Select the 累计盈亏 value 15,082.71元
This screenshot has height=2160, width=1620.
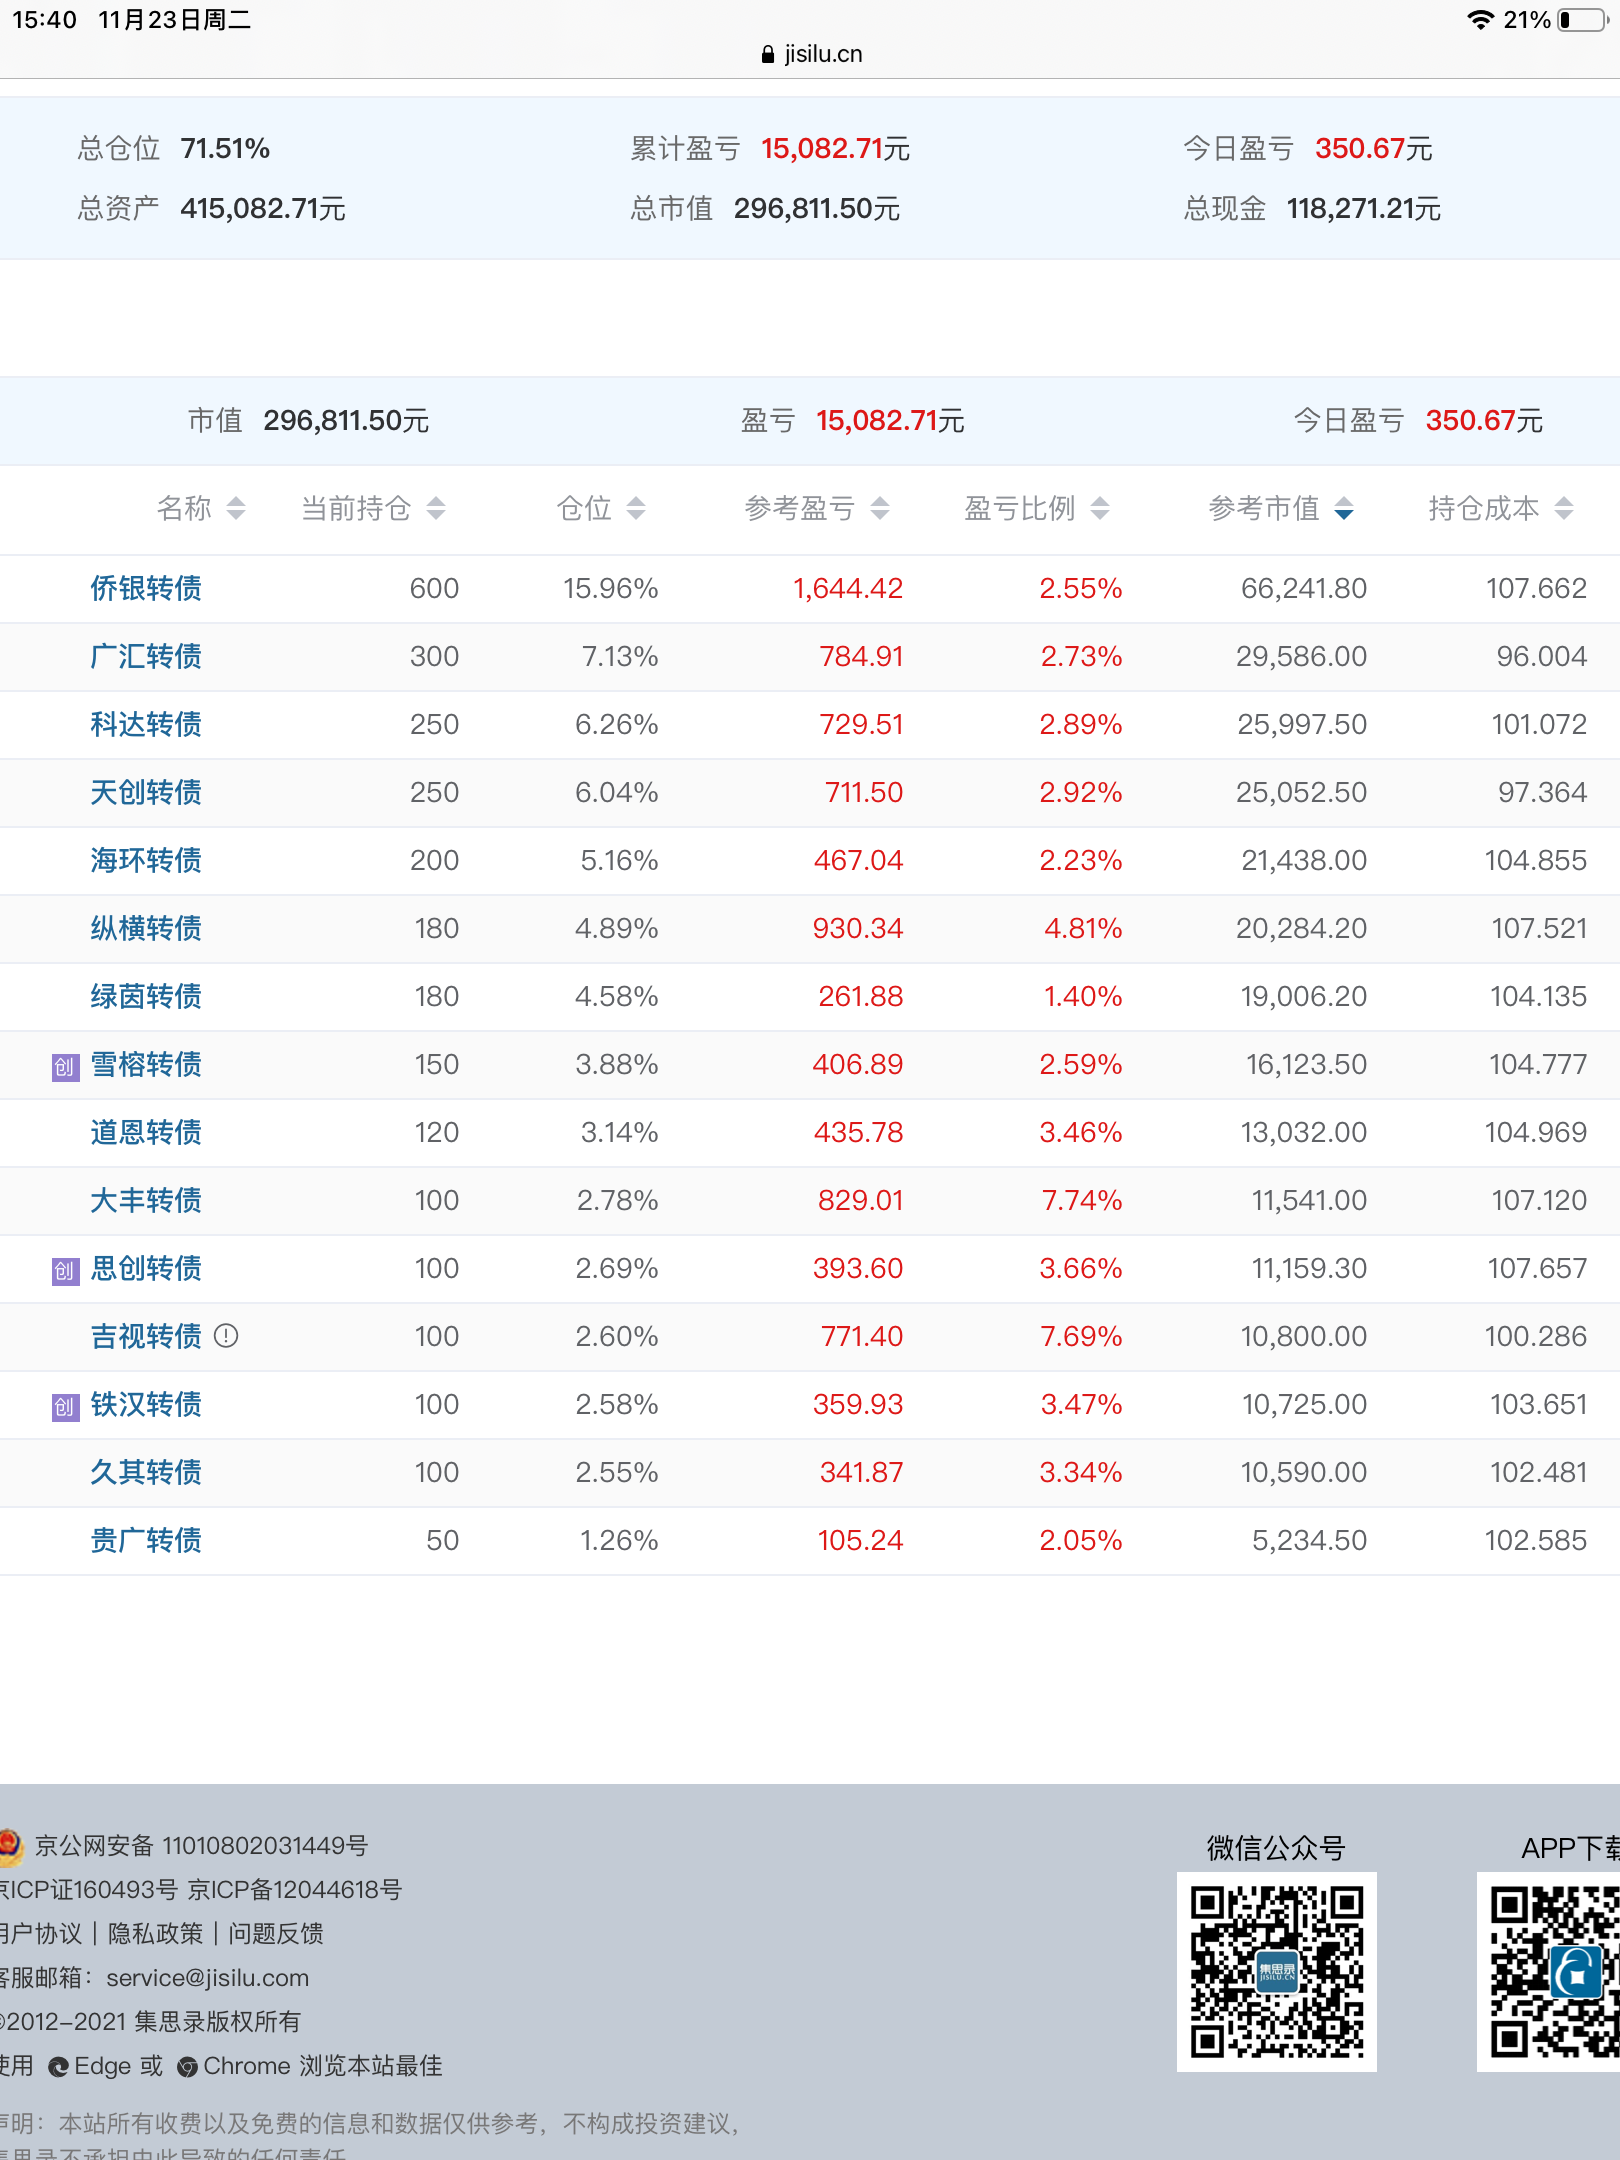[836, 149]
